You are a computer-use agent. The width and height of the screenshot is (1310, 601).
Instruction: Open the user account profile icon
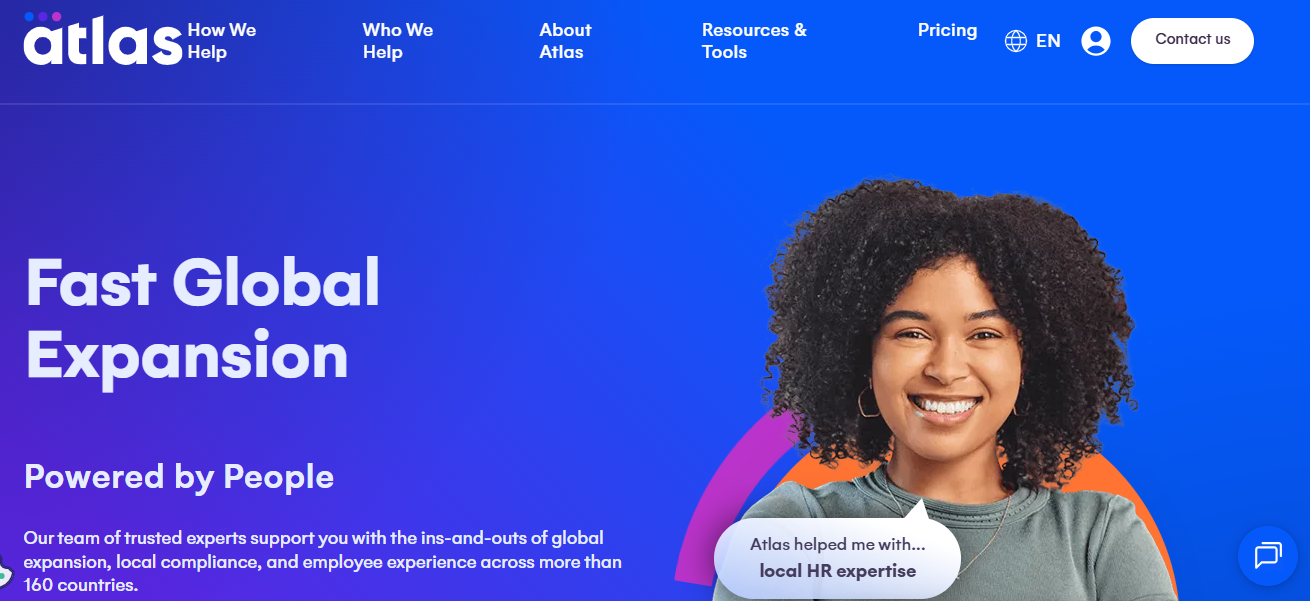coord(1096,41)
